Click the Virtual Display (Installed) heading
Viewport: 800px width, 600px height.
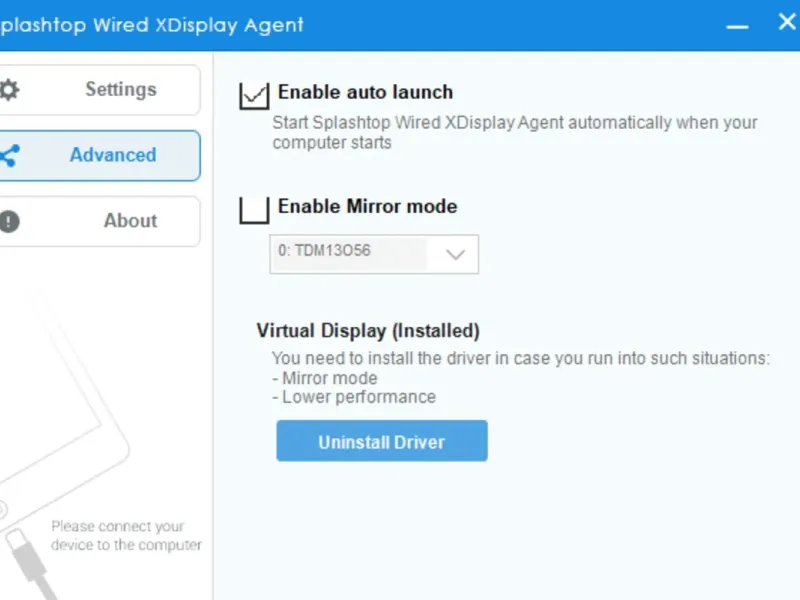point(368,331)
